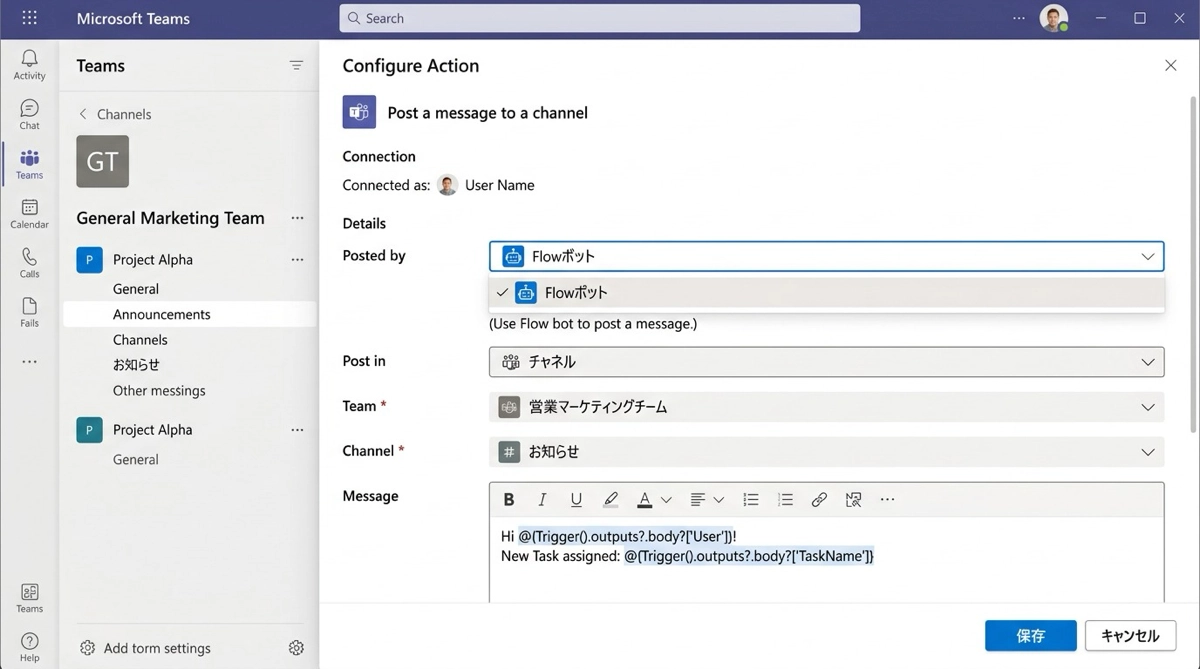The image size is (1200, 669).
Task: Open the Activity bell in sidebar
Action: click(29, 65)
